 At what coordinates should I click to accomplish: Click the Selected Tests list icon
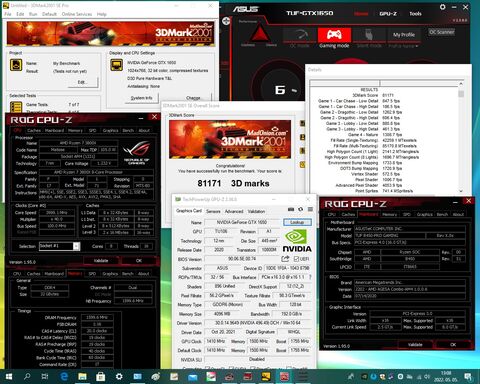pyautogui.click(x=16, y=107)
